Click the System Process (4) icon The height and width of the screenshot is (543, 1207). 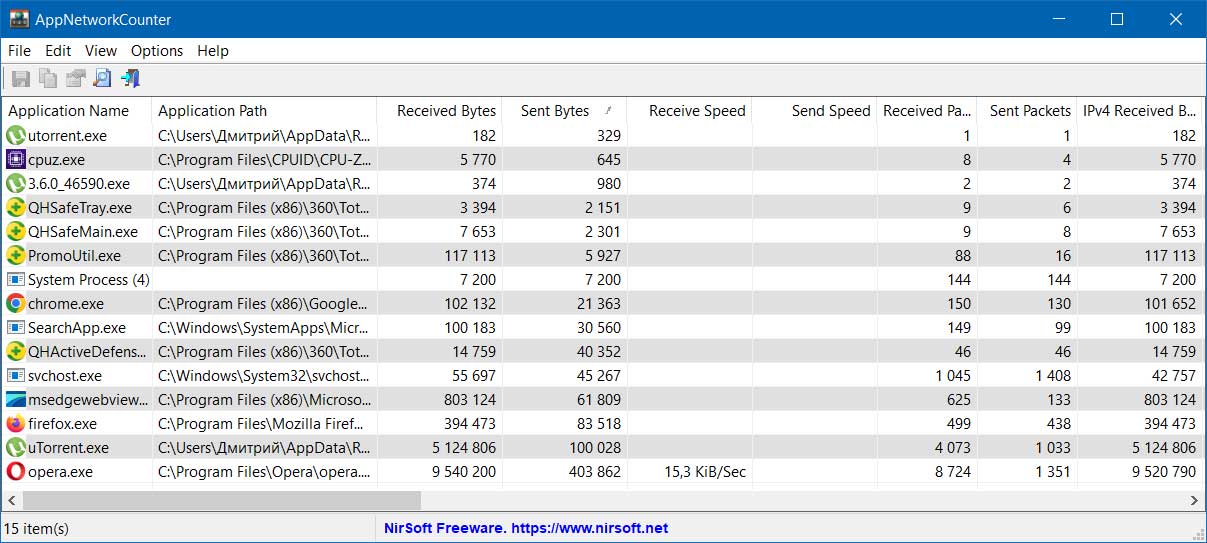[15, 279]
